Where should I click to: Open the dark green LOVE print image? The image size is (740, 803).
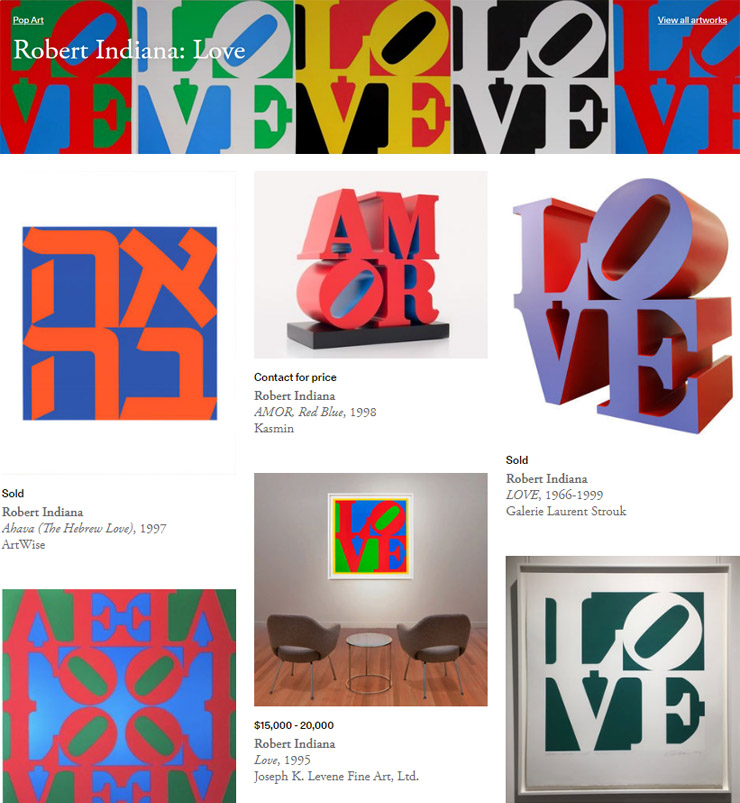tap(623, 680)
